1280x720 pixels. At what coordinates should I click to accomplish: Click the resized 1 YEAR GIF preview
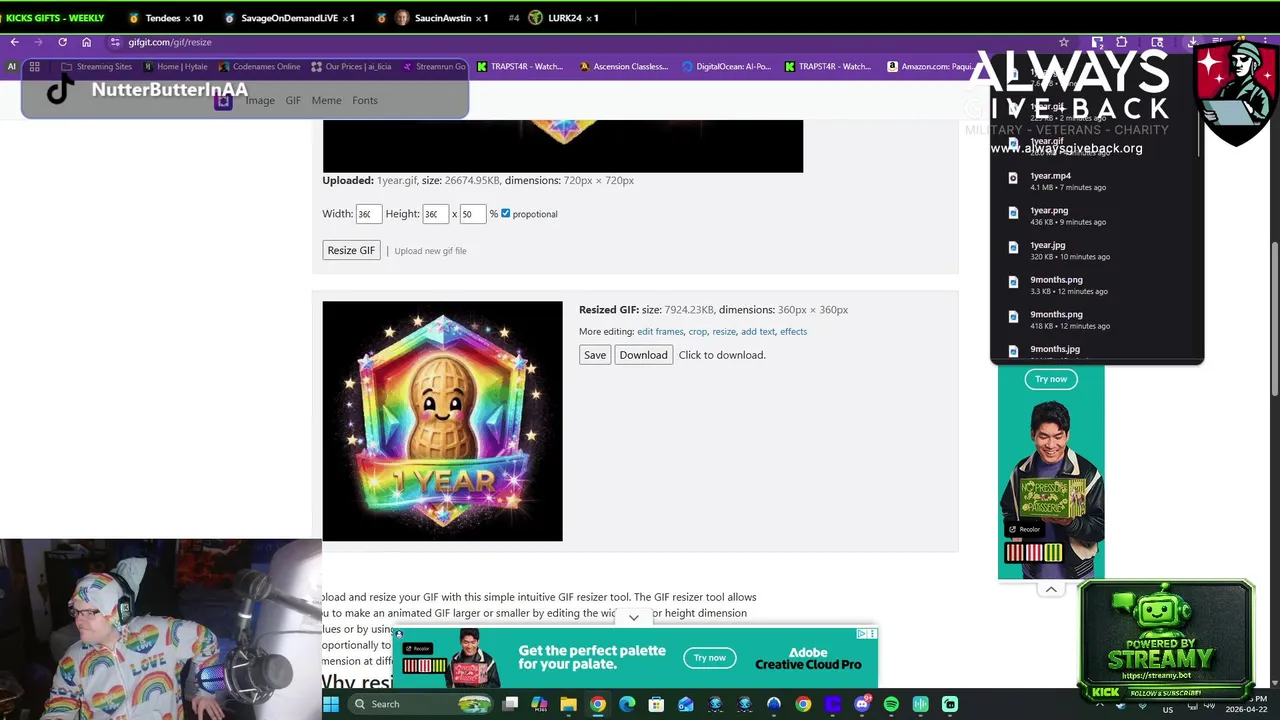442,421
